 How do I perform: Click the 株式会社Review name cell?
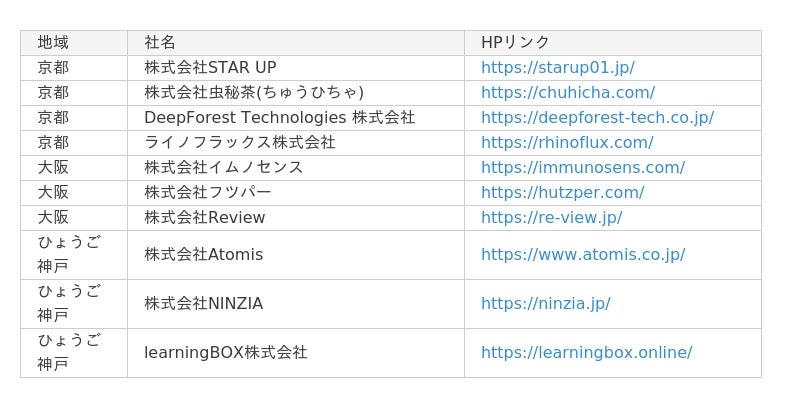click(x=296, y=218)
